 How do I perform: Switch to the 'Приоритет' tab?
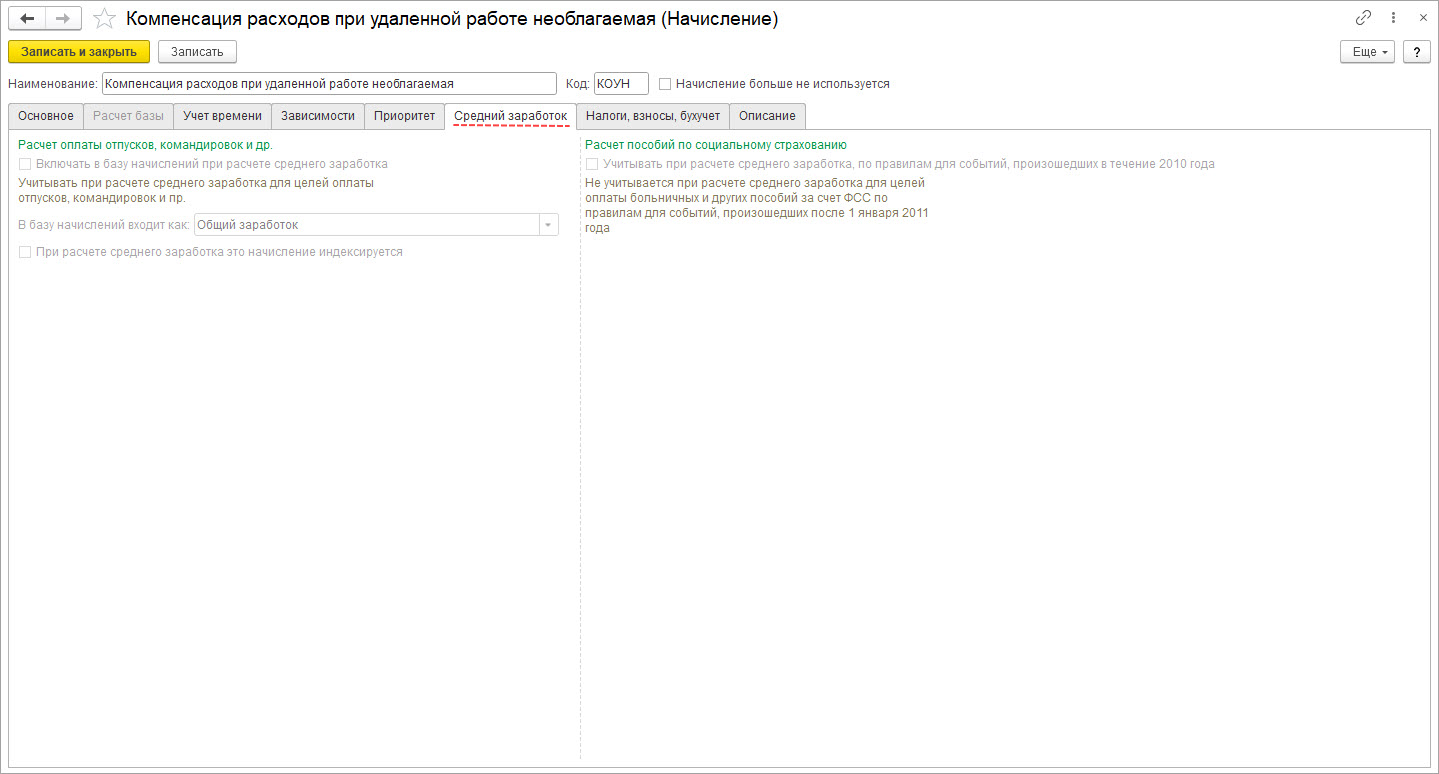[x=404, y=116]
